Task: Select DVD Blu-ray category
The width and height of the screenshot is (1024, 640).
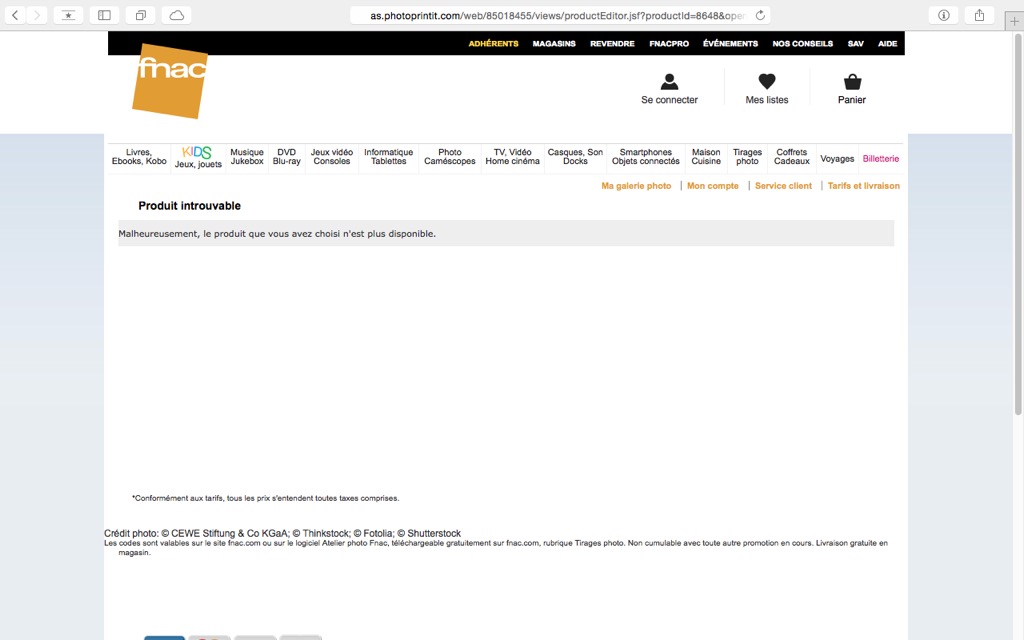Action: [x=287, y=157]
